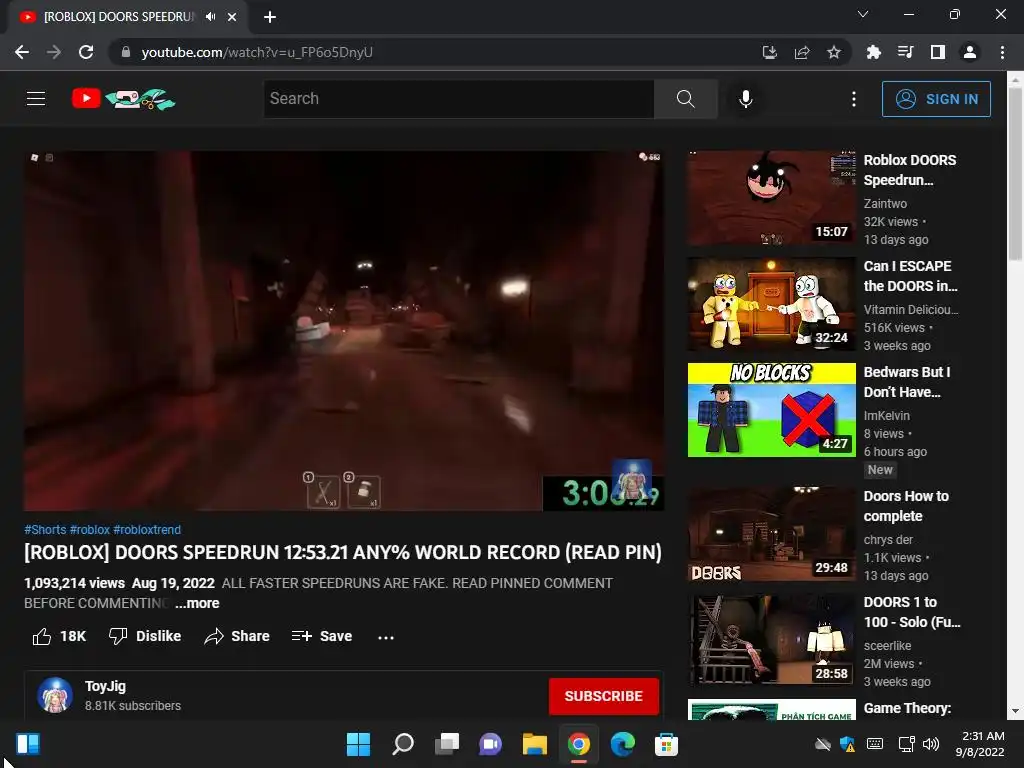Share this page from address bar
The height and width of the screenshot is (768, 1024).
802,52
